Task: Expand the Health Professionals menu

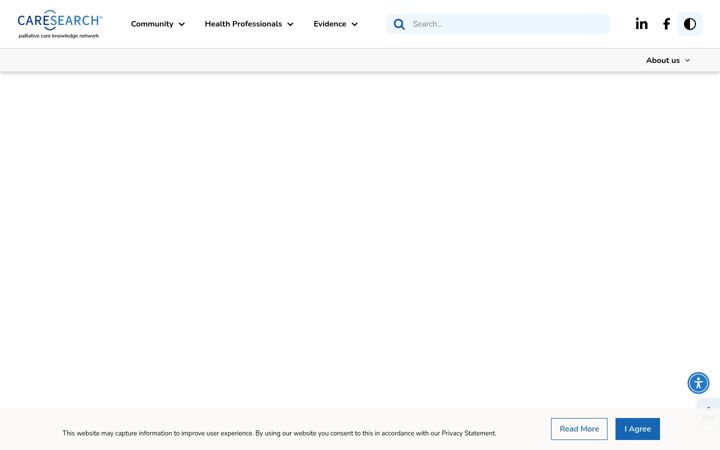Action: coord(249,24)
